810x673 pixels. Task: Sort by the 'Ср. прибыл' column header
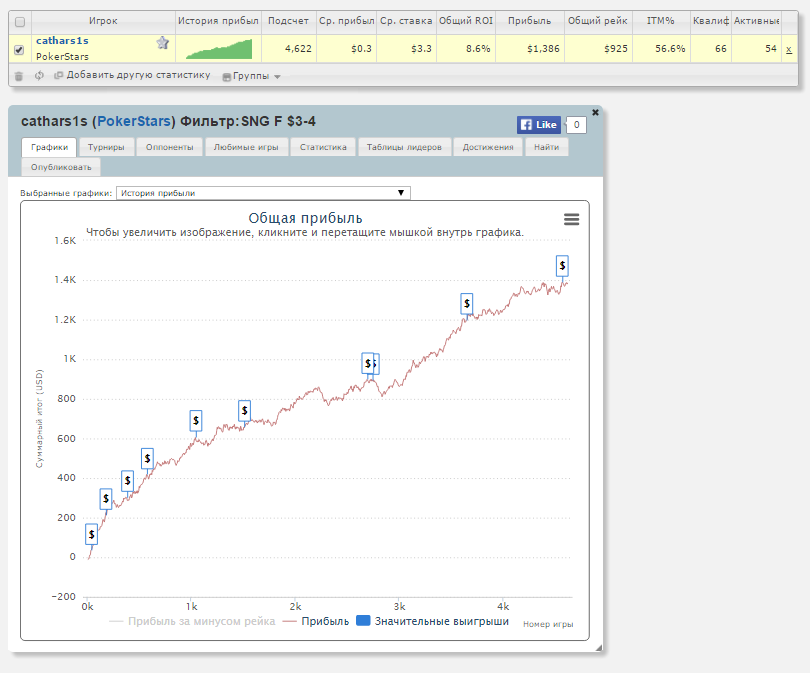347,21
